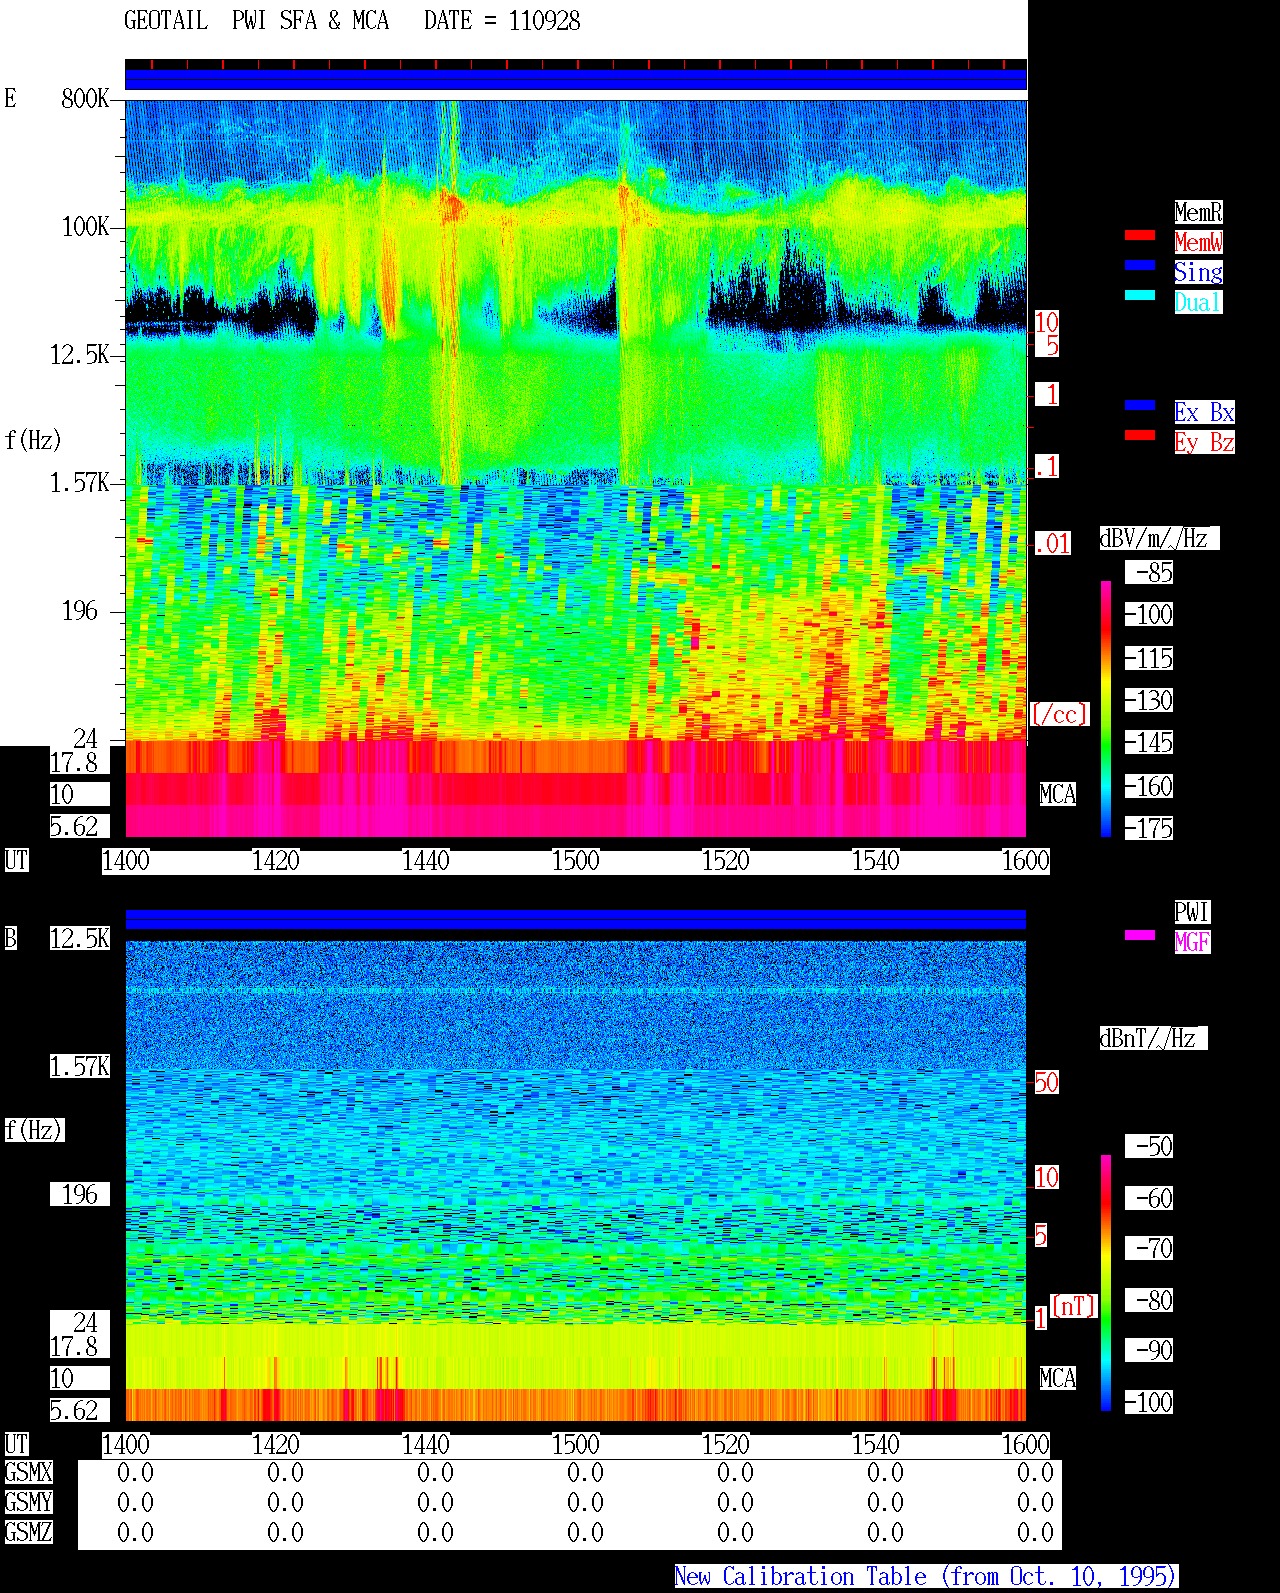This screenshot has height=1593, width=1280.
Task: Click the blue Ex Bx legend swatch
Action: click(1140, 405)
